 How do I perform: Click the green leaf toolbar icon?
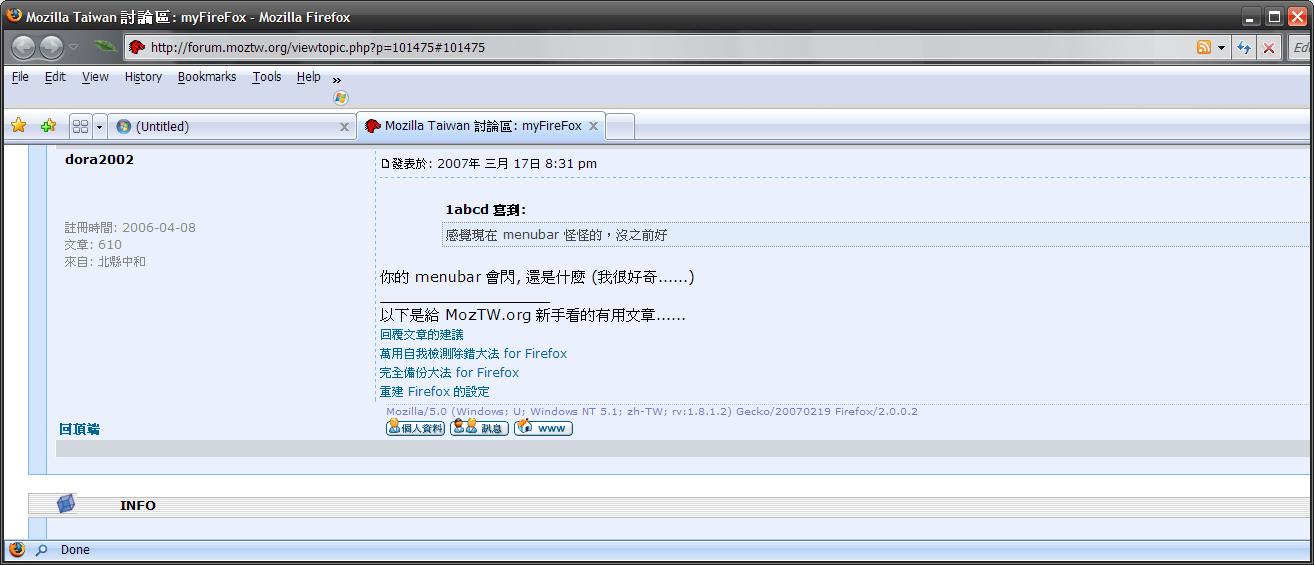[105, 47]
